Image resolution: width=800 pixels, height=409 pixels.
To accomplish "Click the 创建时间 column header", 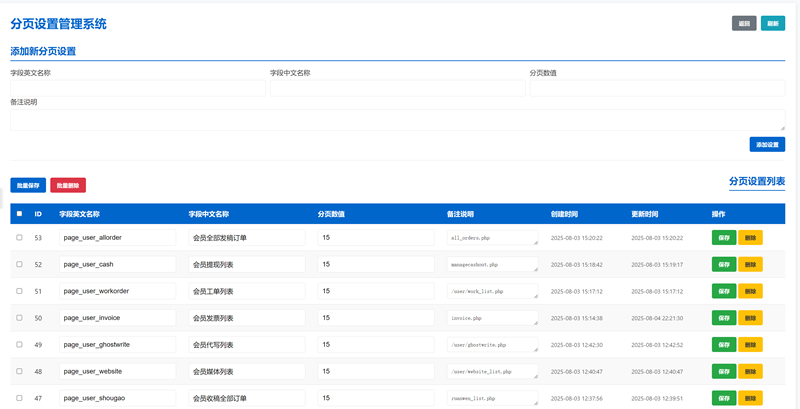I will [x=564, y=214].
